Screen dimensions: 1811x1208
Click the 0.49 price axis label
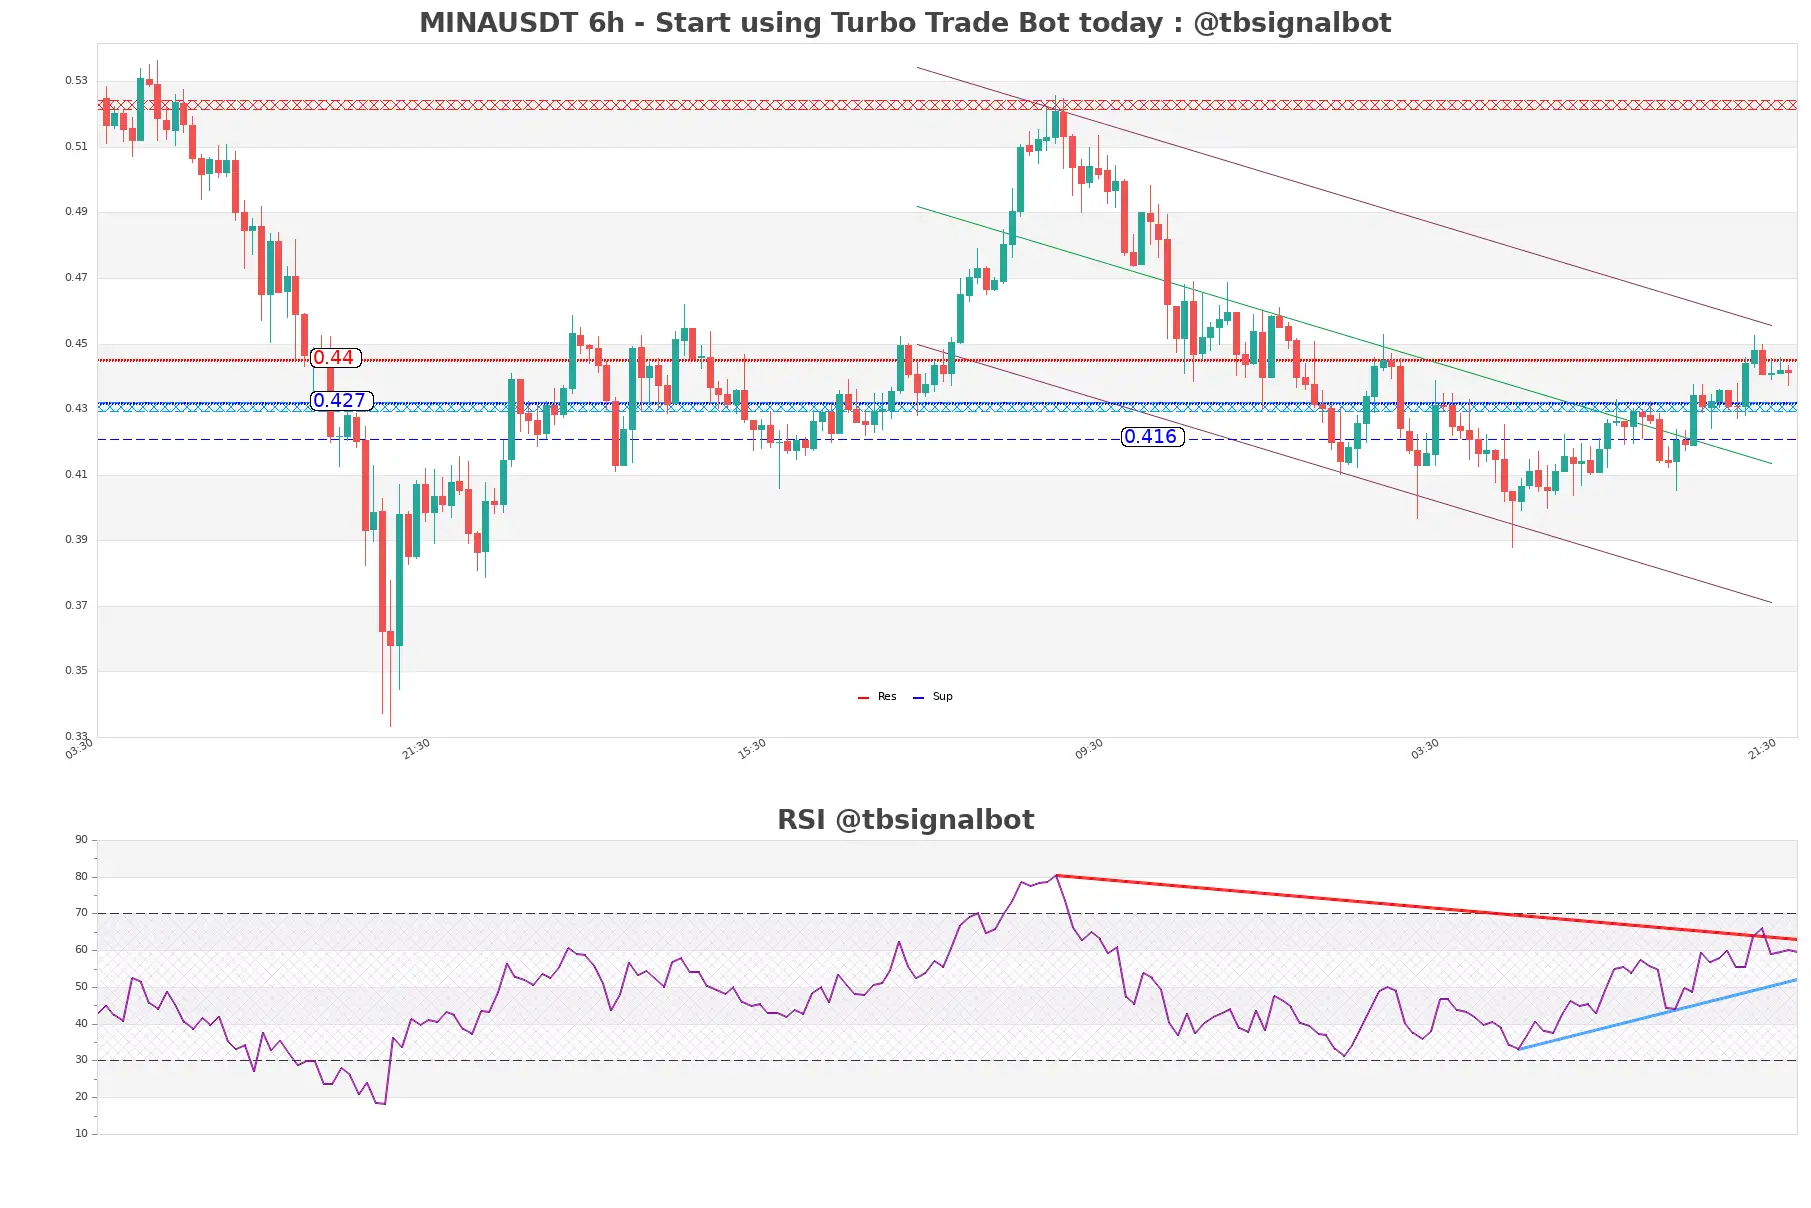point(76,212)
